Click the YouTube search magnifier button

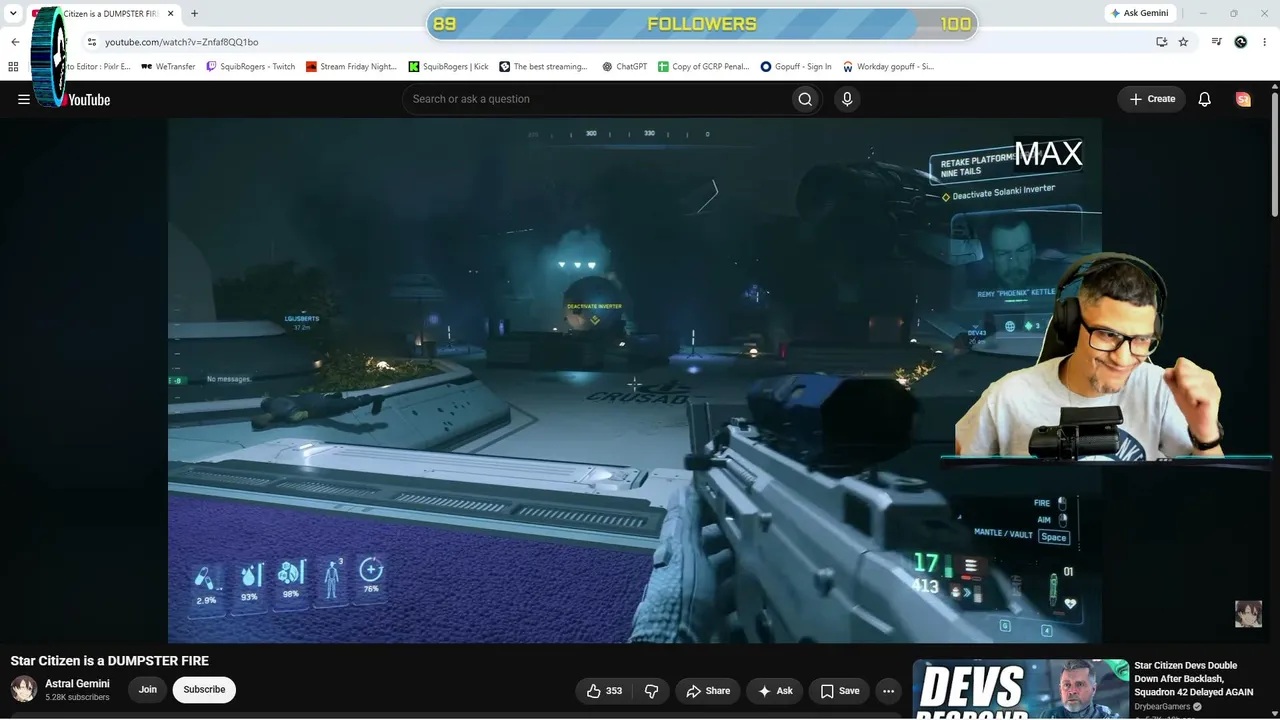[x=805, y=99]
